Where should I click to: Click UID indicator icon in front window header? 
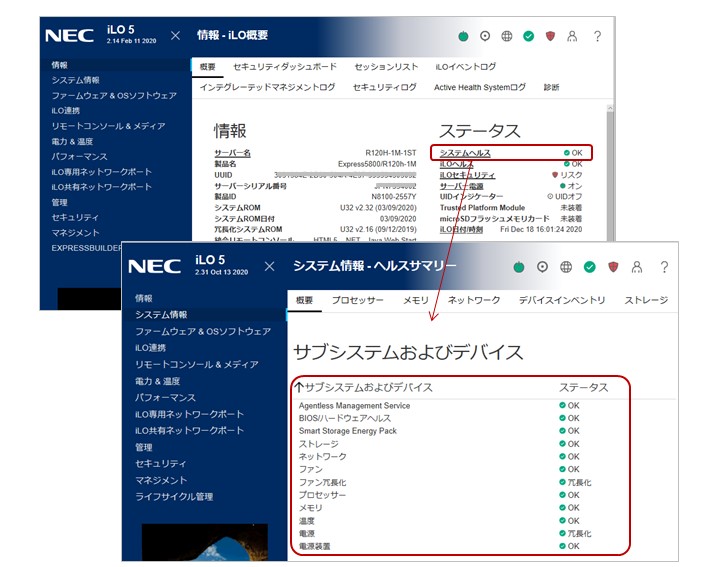(542, 267)
